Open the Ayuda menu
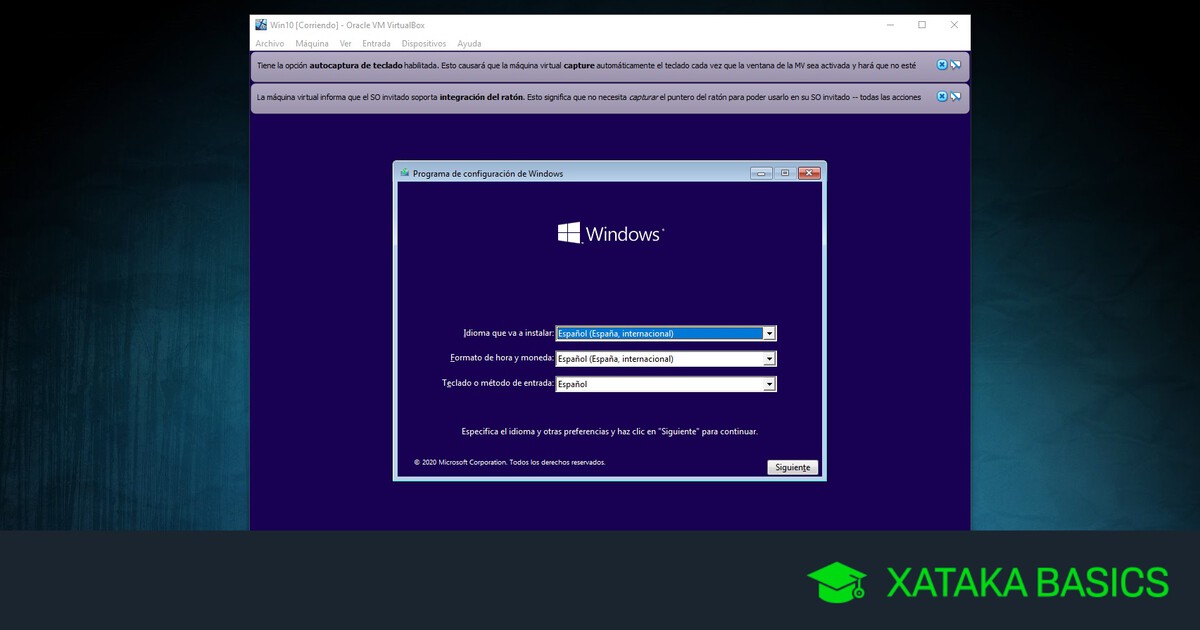The width and height of the screenshot is (1200, 630). click(469, 44)
